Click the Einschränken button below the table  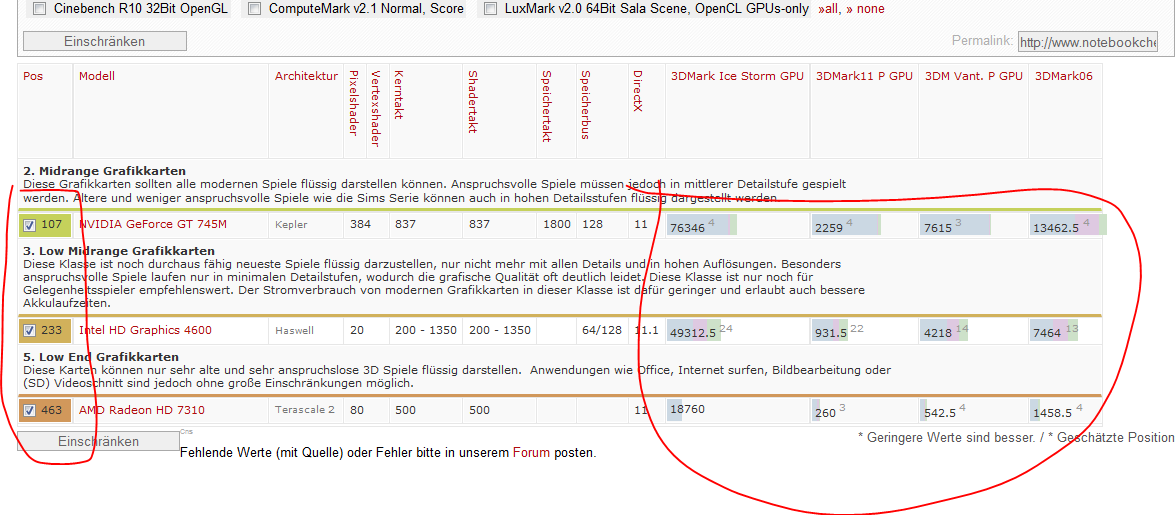pyautogui.click(x=98, y=441)
